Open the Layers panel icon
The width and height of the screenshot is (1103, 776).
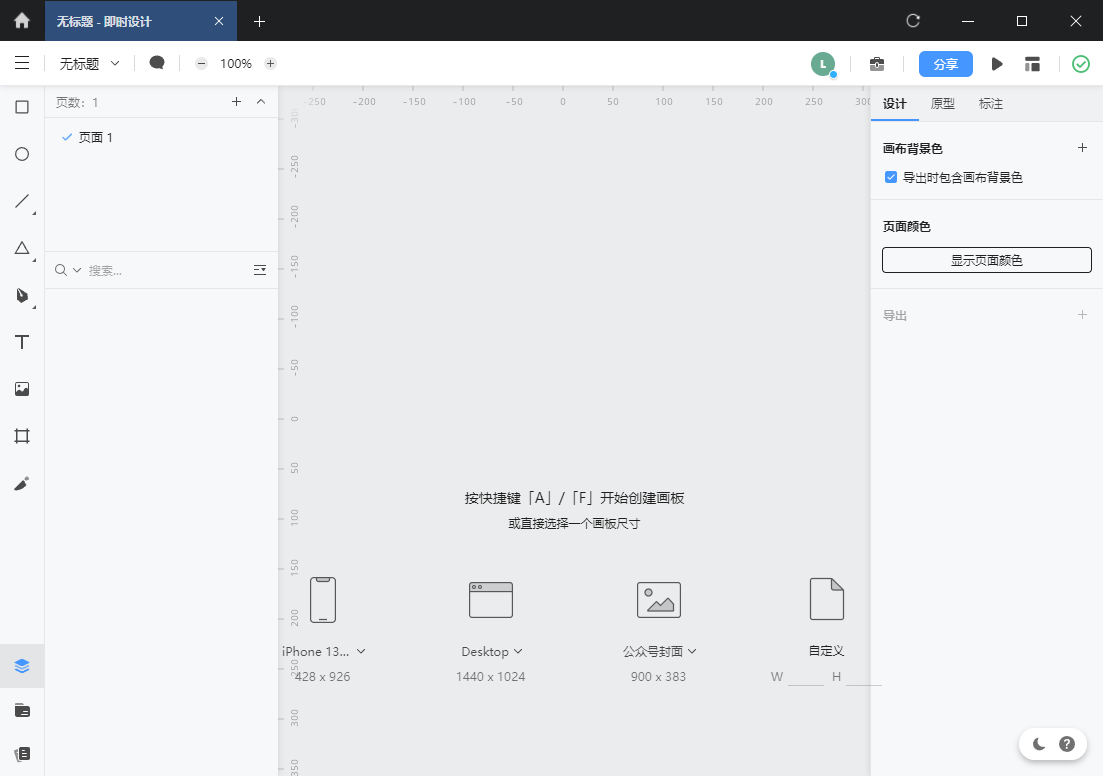point(22,666)
